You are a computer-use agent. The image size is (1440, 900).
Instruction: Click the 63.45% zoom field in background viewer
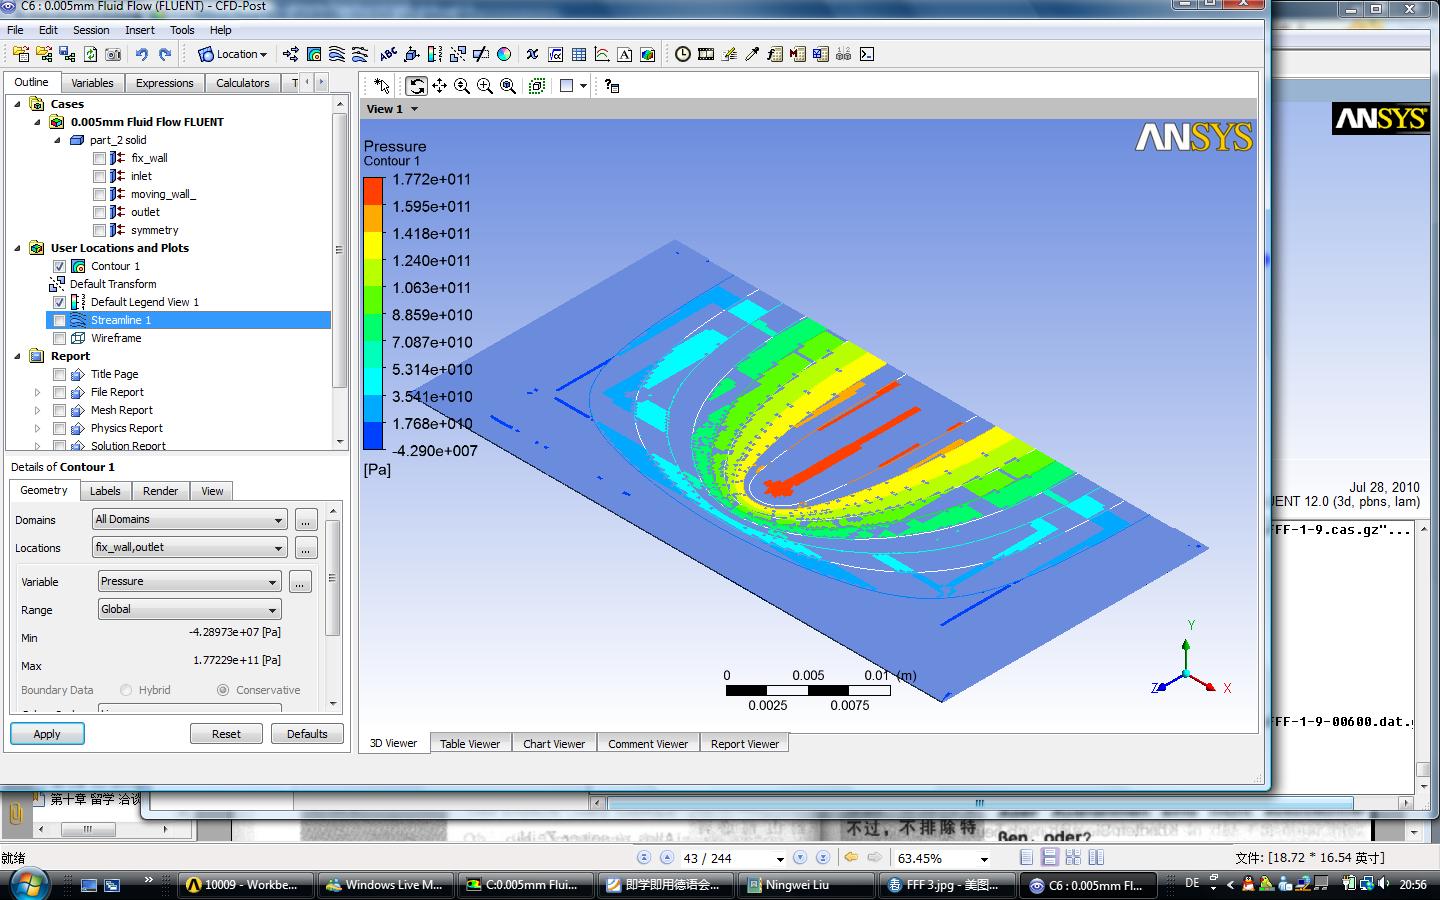[x=942, y=858]
